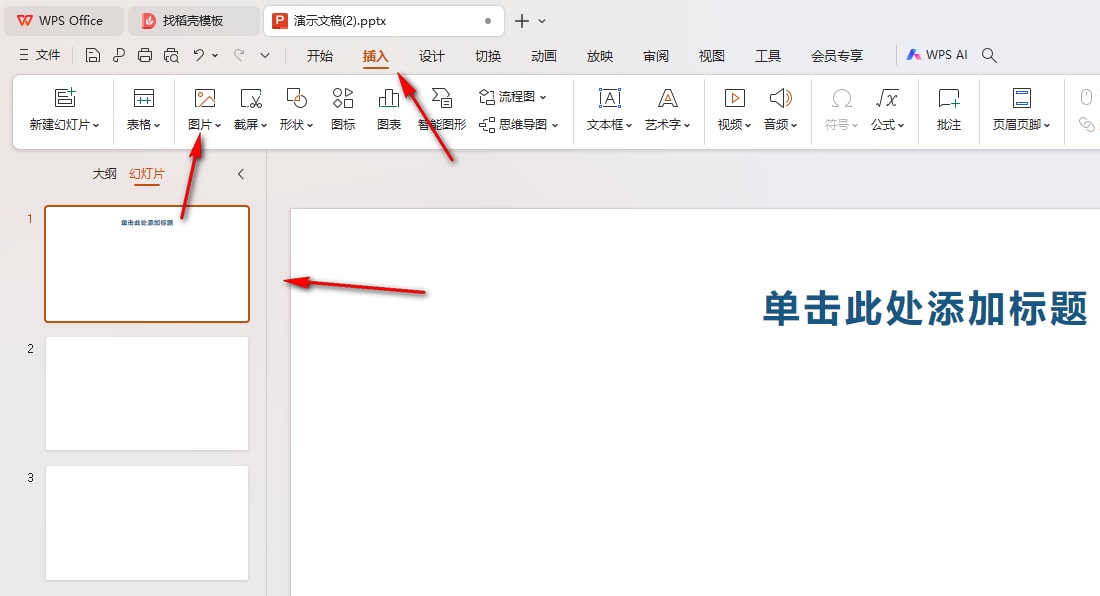Select slide 1 thumbnail
This screenshot has height=596, width=1100.
pyautogui.click(x=147, y=264)
